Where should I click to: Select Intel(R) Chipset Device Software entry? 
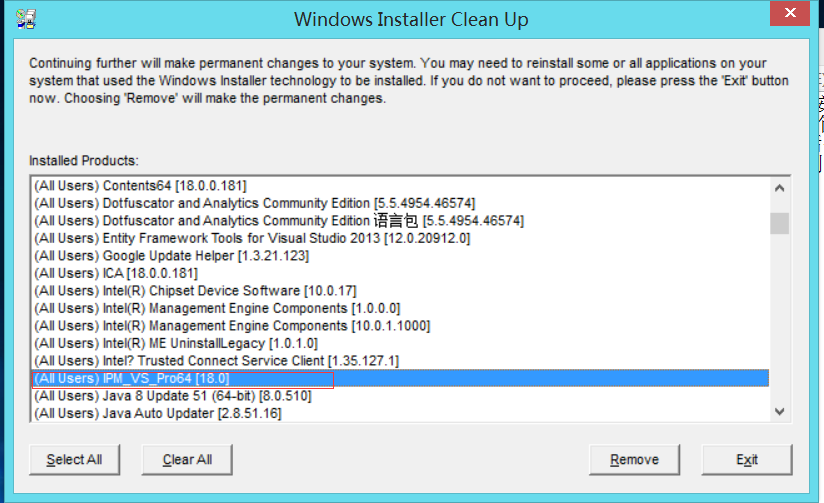coord(400,291)
